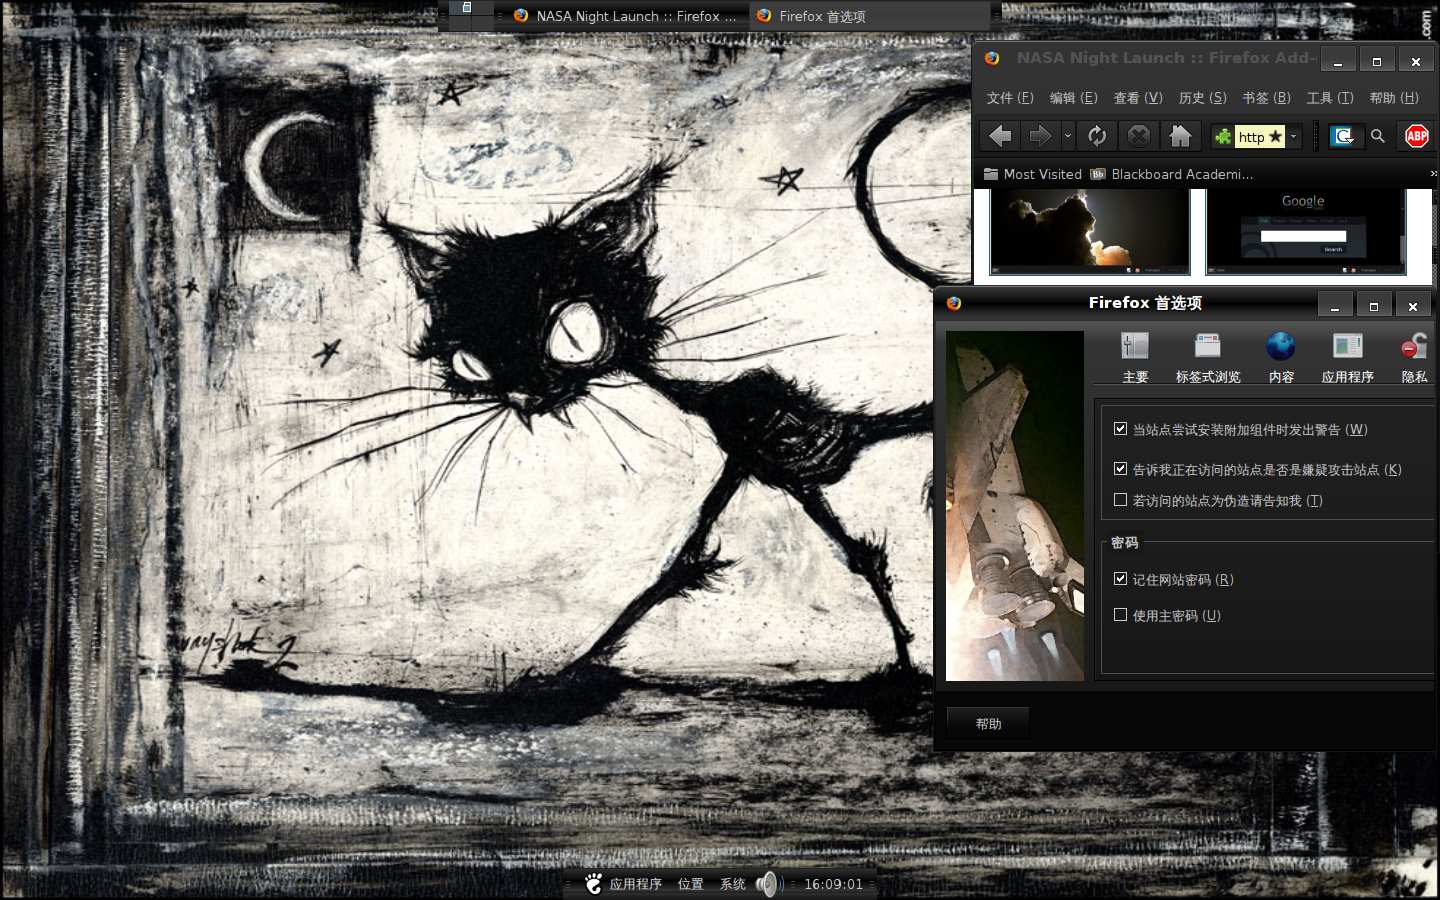Image resolution: width=1440 pixels, height=900 pixels.
Task: Open the Most Visited bookmarks folder
Action: [x=1033, y=174]
